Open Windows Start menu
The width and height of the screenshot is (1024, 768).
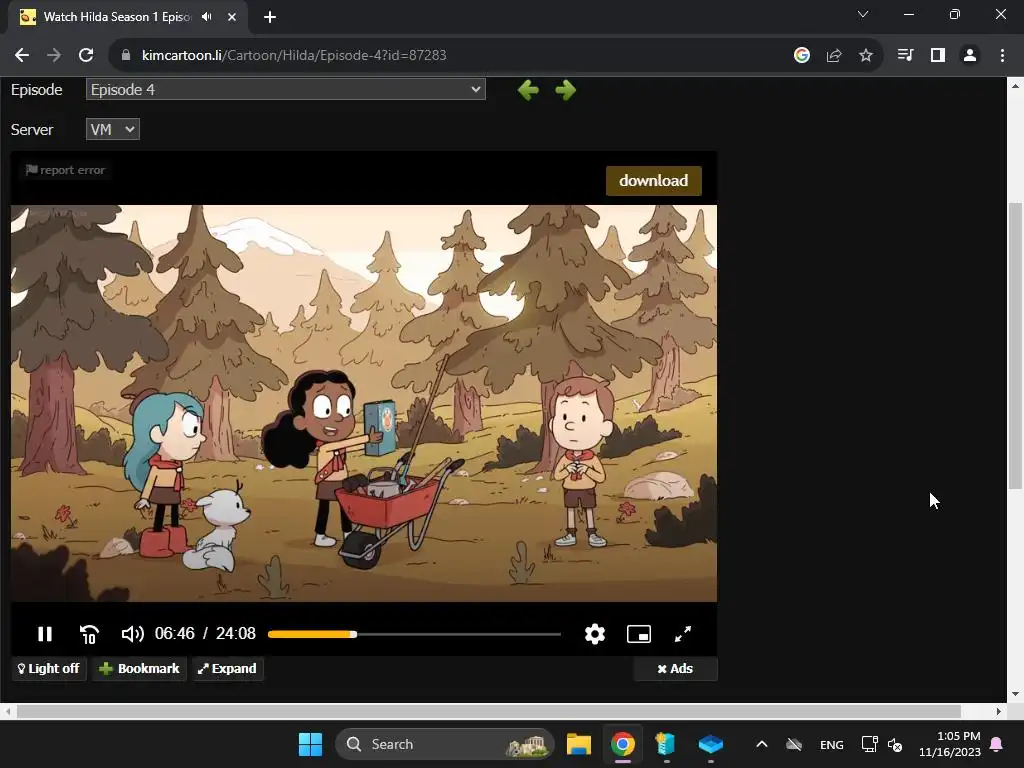click(x=310, y=744)
